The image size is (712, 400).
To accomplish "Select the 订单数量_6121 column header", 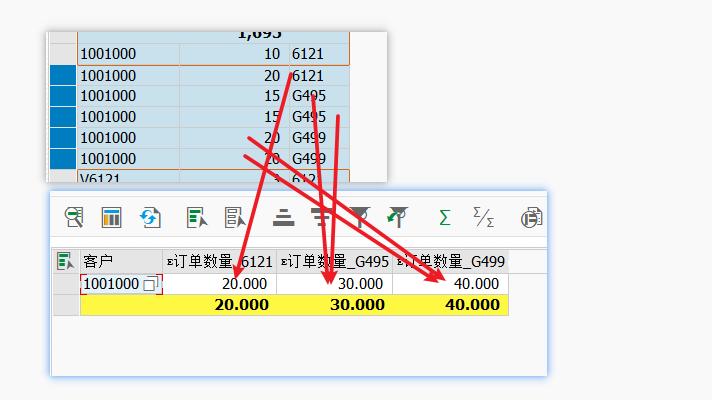I will 220,262.
